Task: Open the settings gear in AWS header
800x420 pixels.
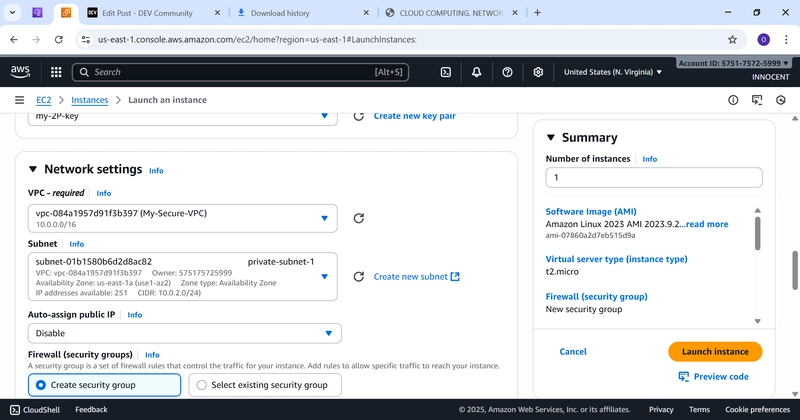Action: 538,72
